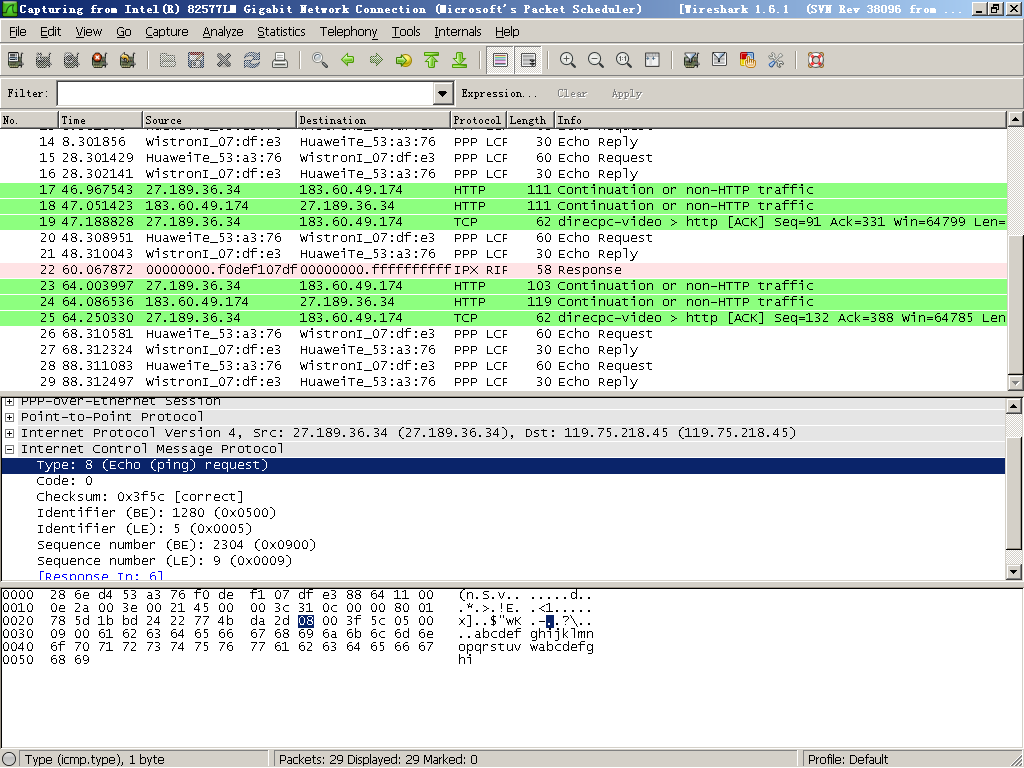Save the capture file via toolbar
The height and width of the screenshot is (768, 1024).
pos(196,61)
